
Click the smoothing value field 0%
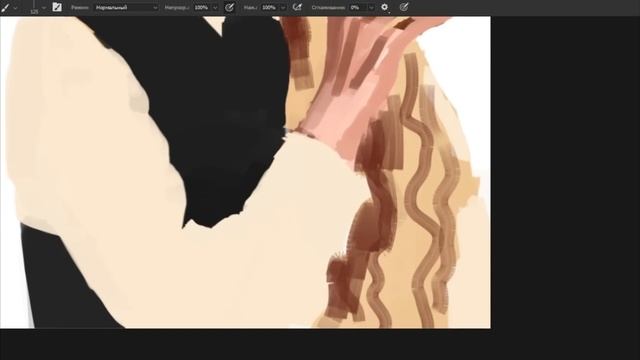358,7
